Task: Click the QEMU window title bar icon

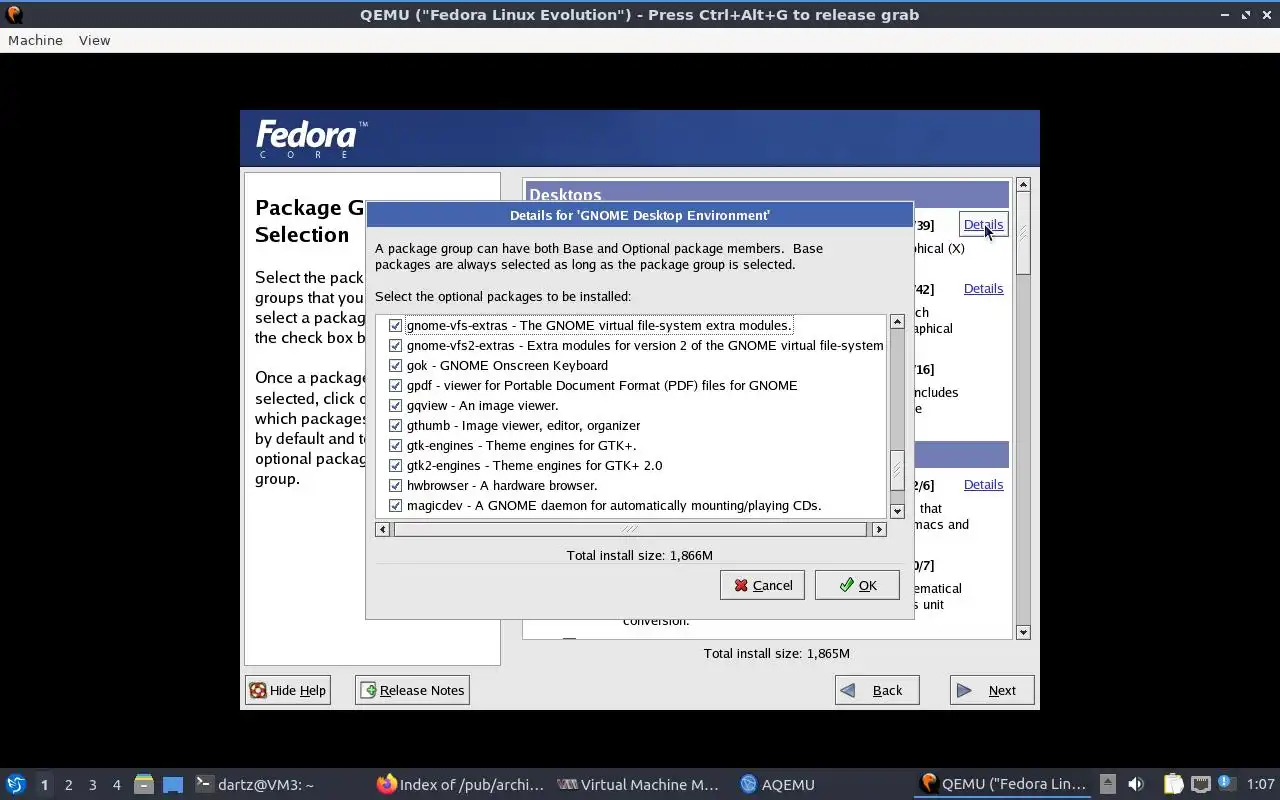Action: click(13, 14)
